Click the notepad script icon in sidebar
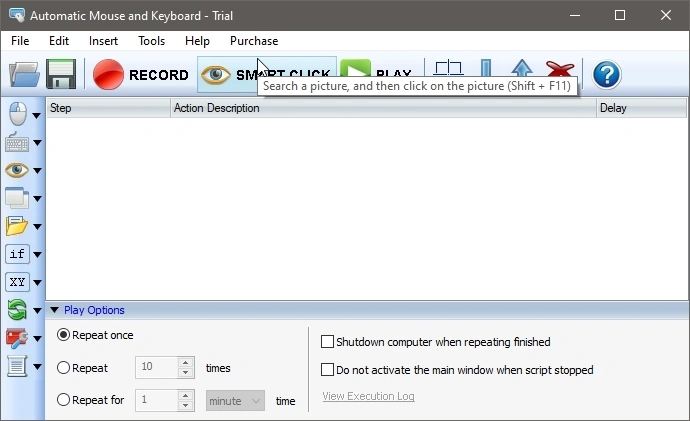This screenshot has width=690, height=421. point(17,366)
